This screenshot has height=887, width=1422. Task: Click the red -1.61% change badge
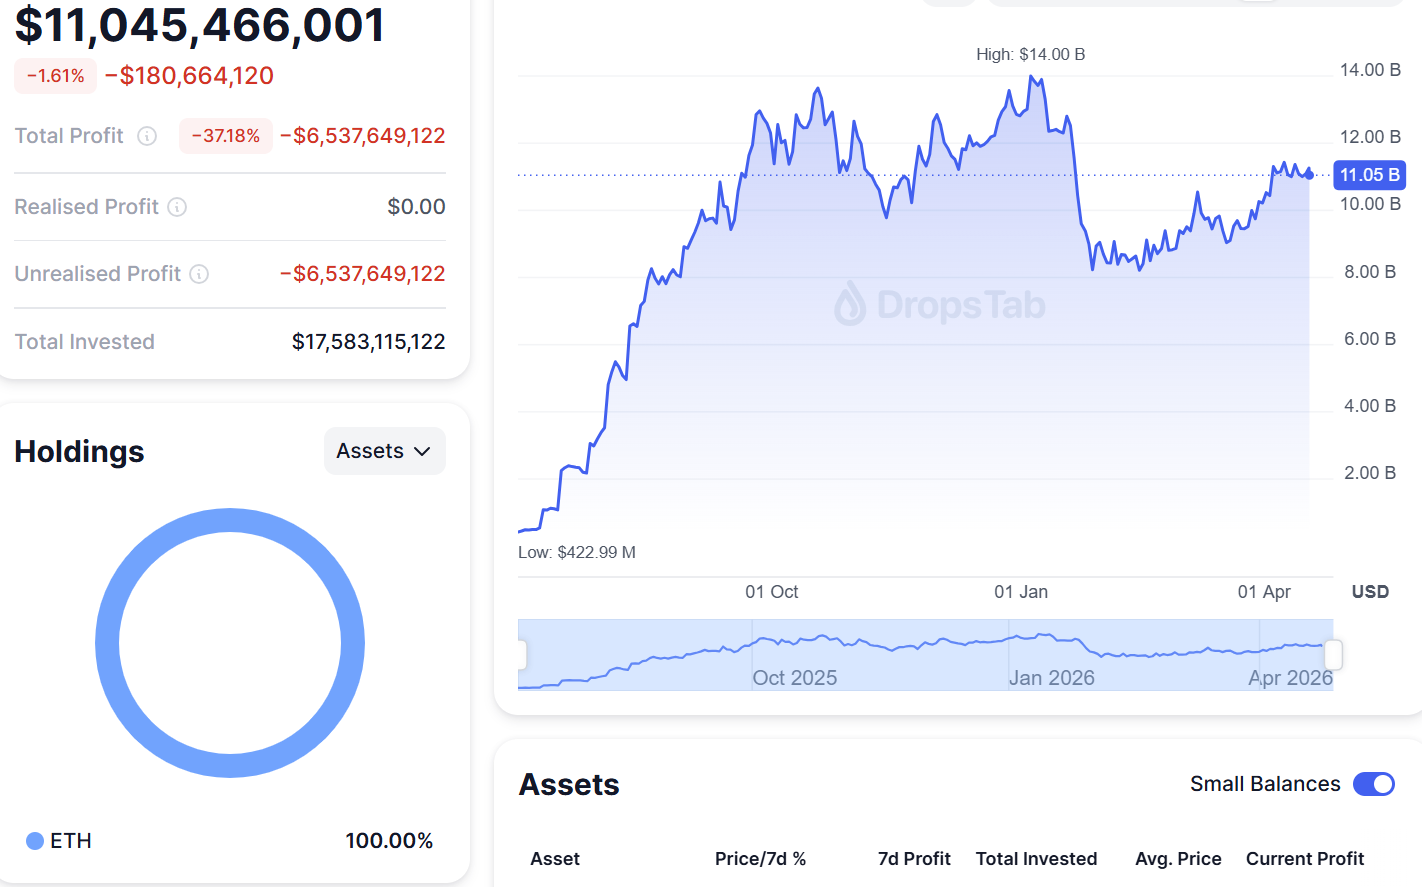55,75
